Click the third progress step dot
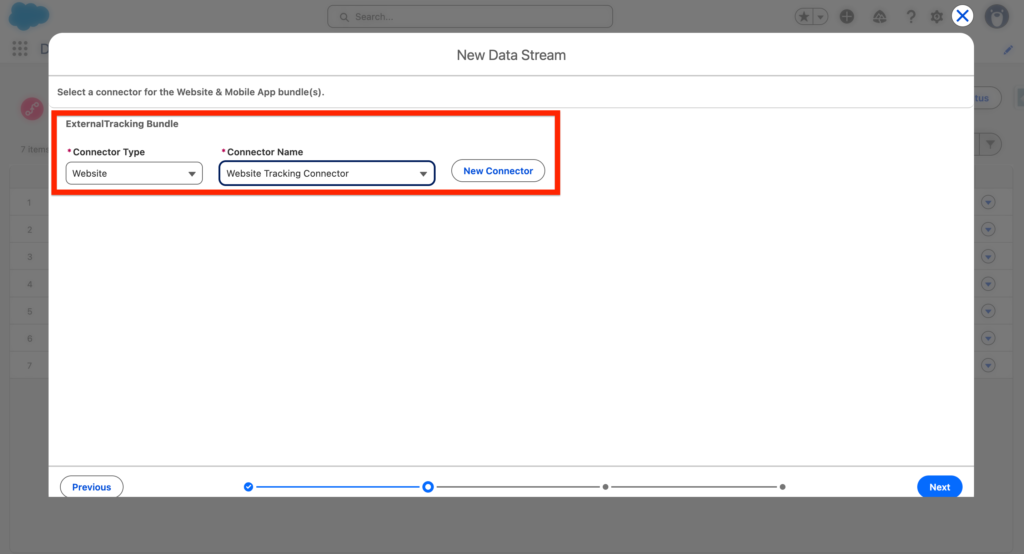The image size is (1024, 554). pos(605,487)
